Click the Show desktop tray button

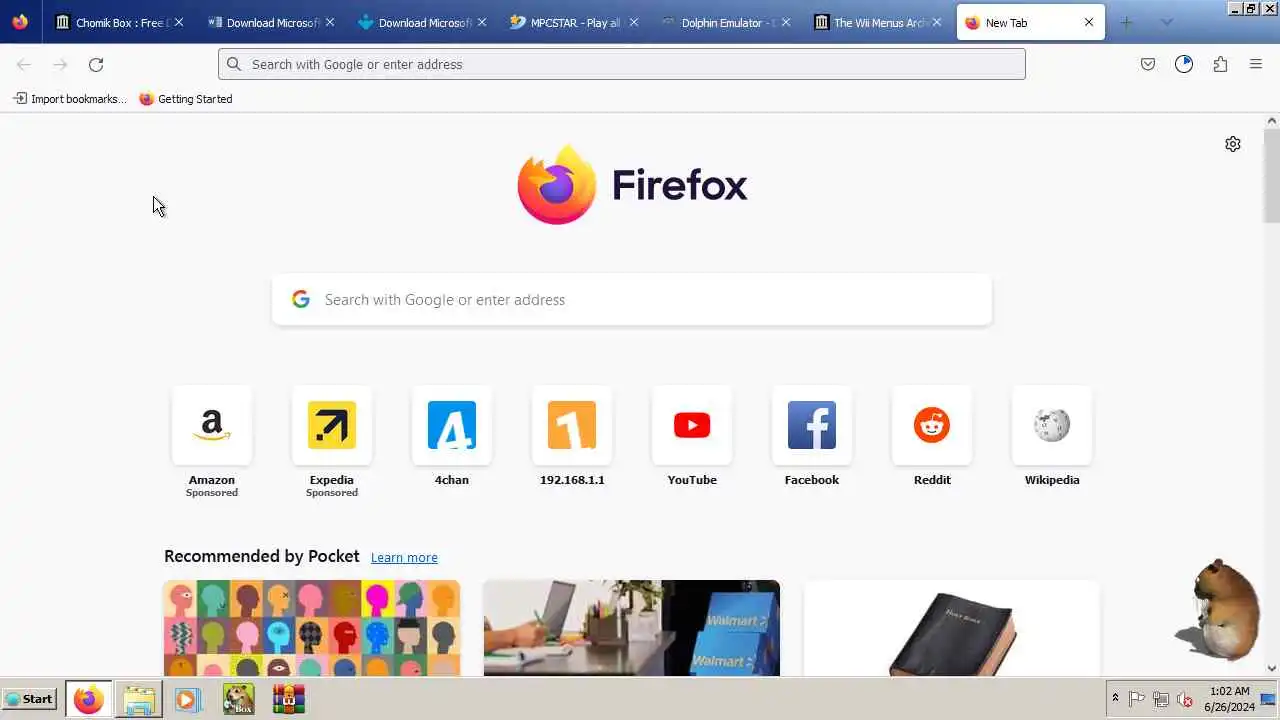pyautogui.click(x=1268, y=699)
